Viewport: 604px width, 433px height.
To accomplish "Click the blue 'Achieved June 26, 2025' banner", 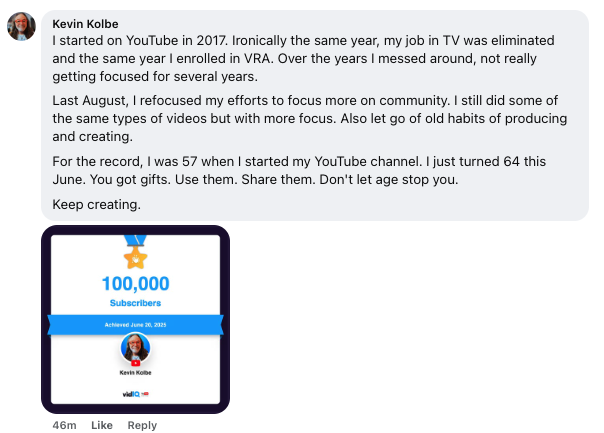I will pos(135,325).
